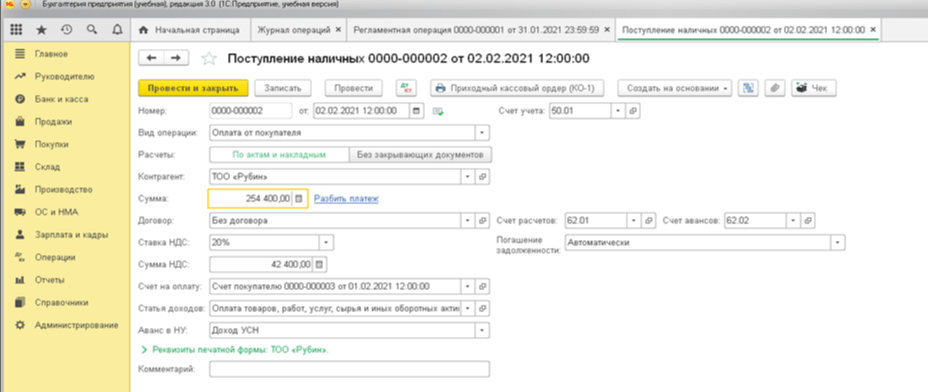The height and width of the screenshot is (392, 928).
Task: Expand Аванс в НУ dropdown
Action: point(482,330)
